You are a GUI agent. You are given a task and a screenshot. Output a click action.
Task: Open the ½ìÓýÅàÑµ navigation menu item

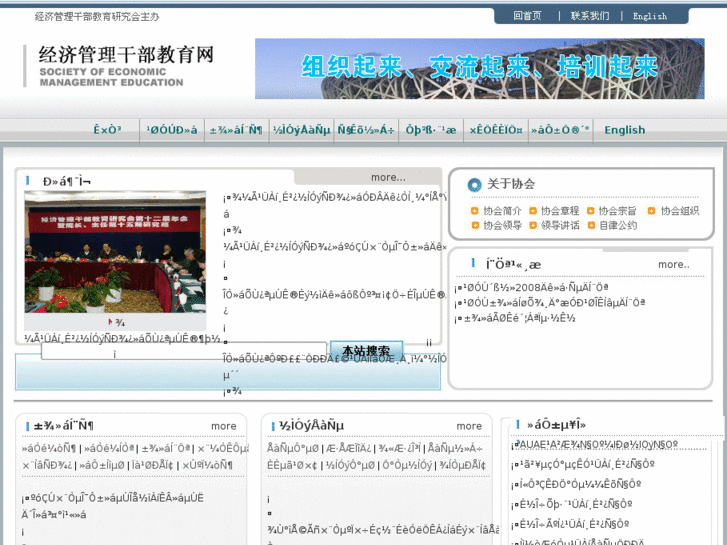(301, 130)
